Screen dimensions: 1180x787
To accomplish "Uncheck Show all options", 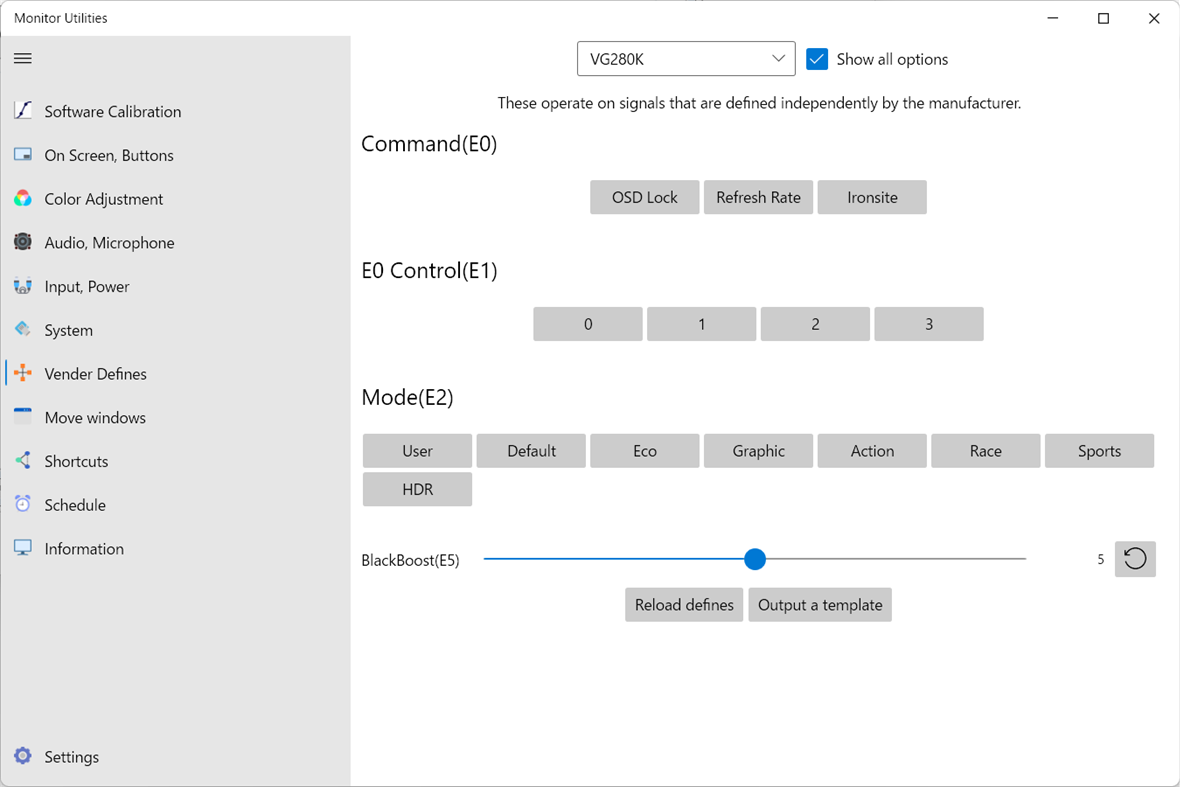I will click(817, 59).
